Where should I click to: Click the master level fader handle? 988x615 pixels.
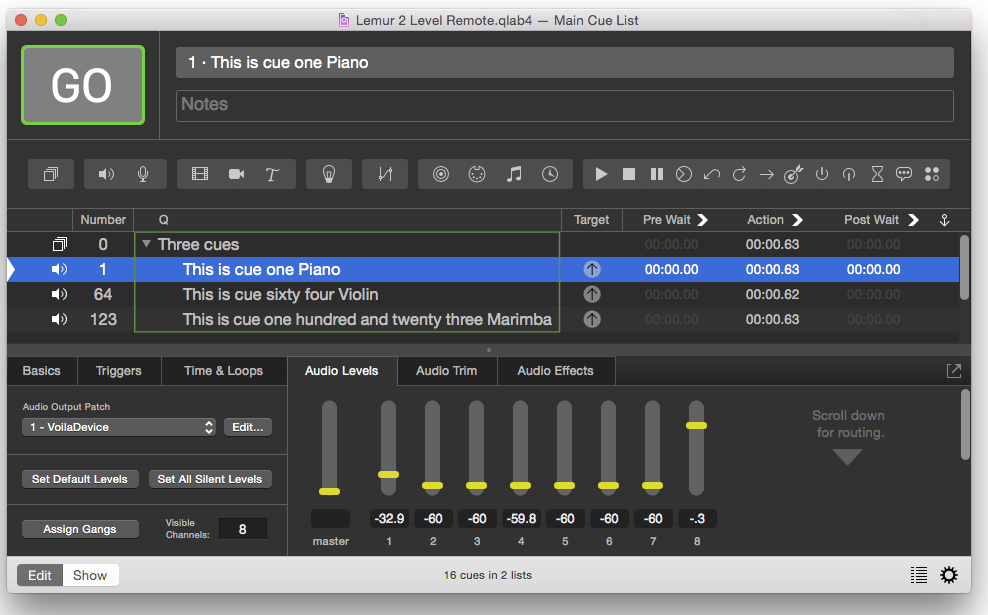click(329, 491)
